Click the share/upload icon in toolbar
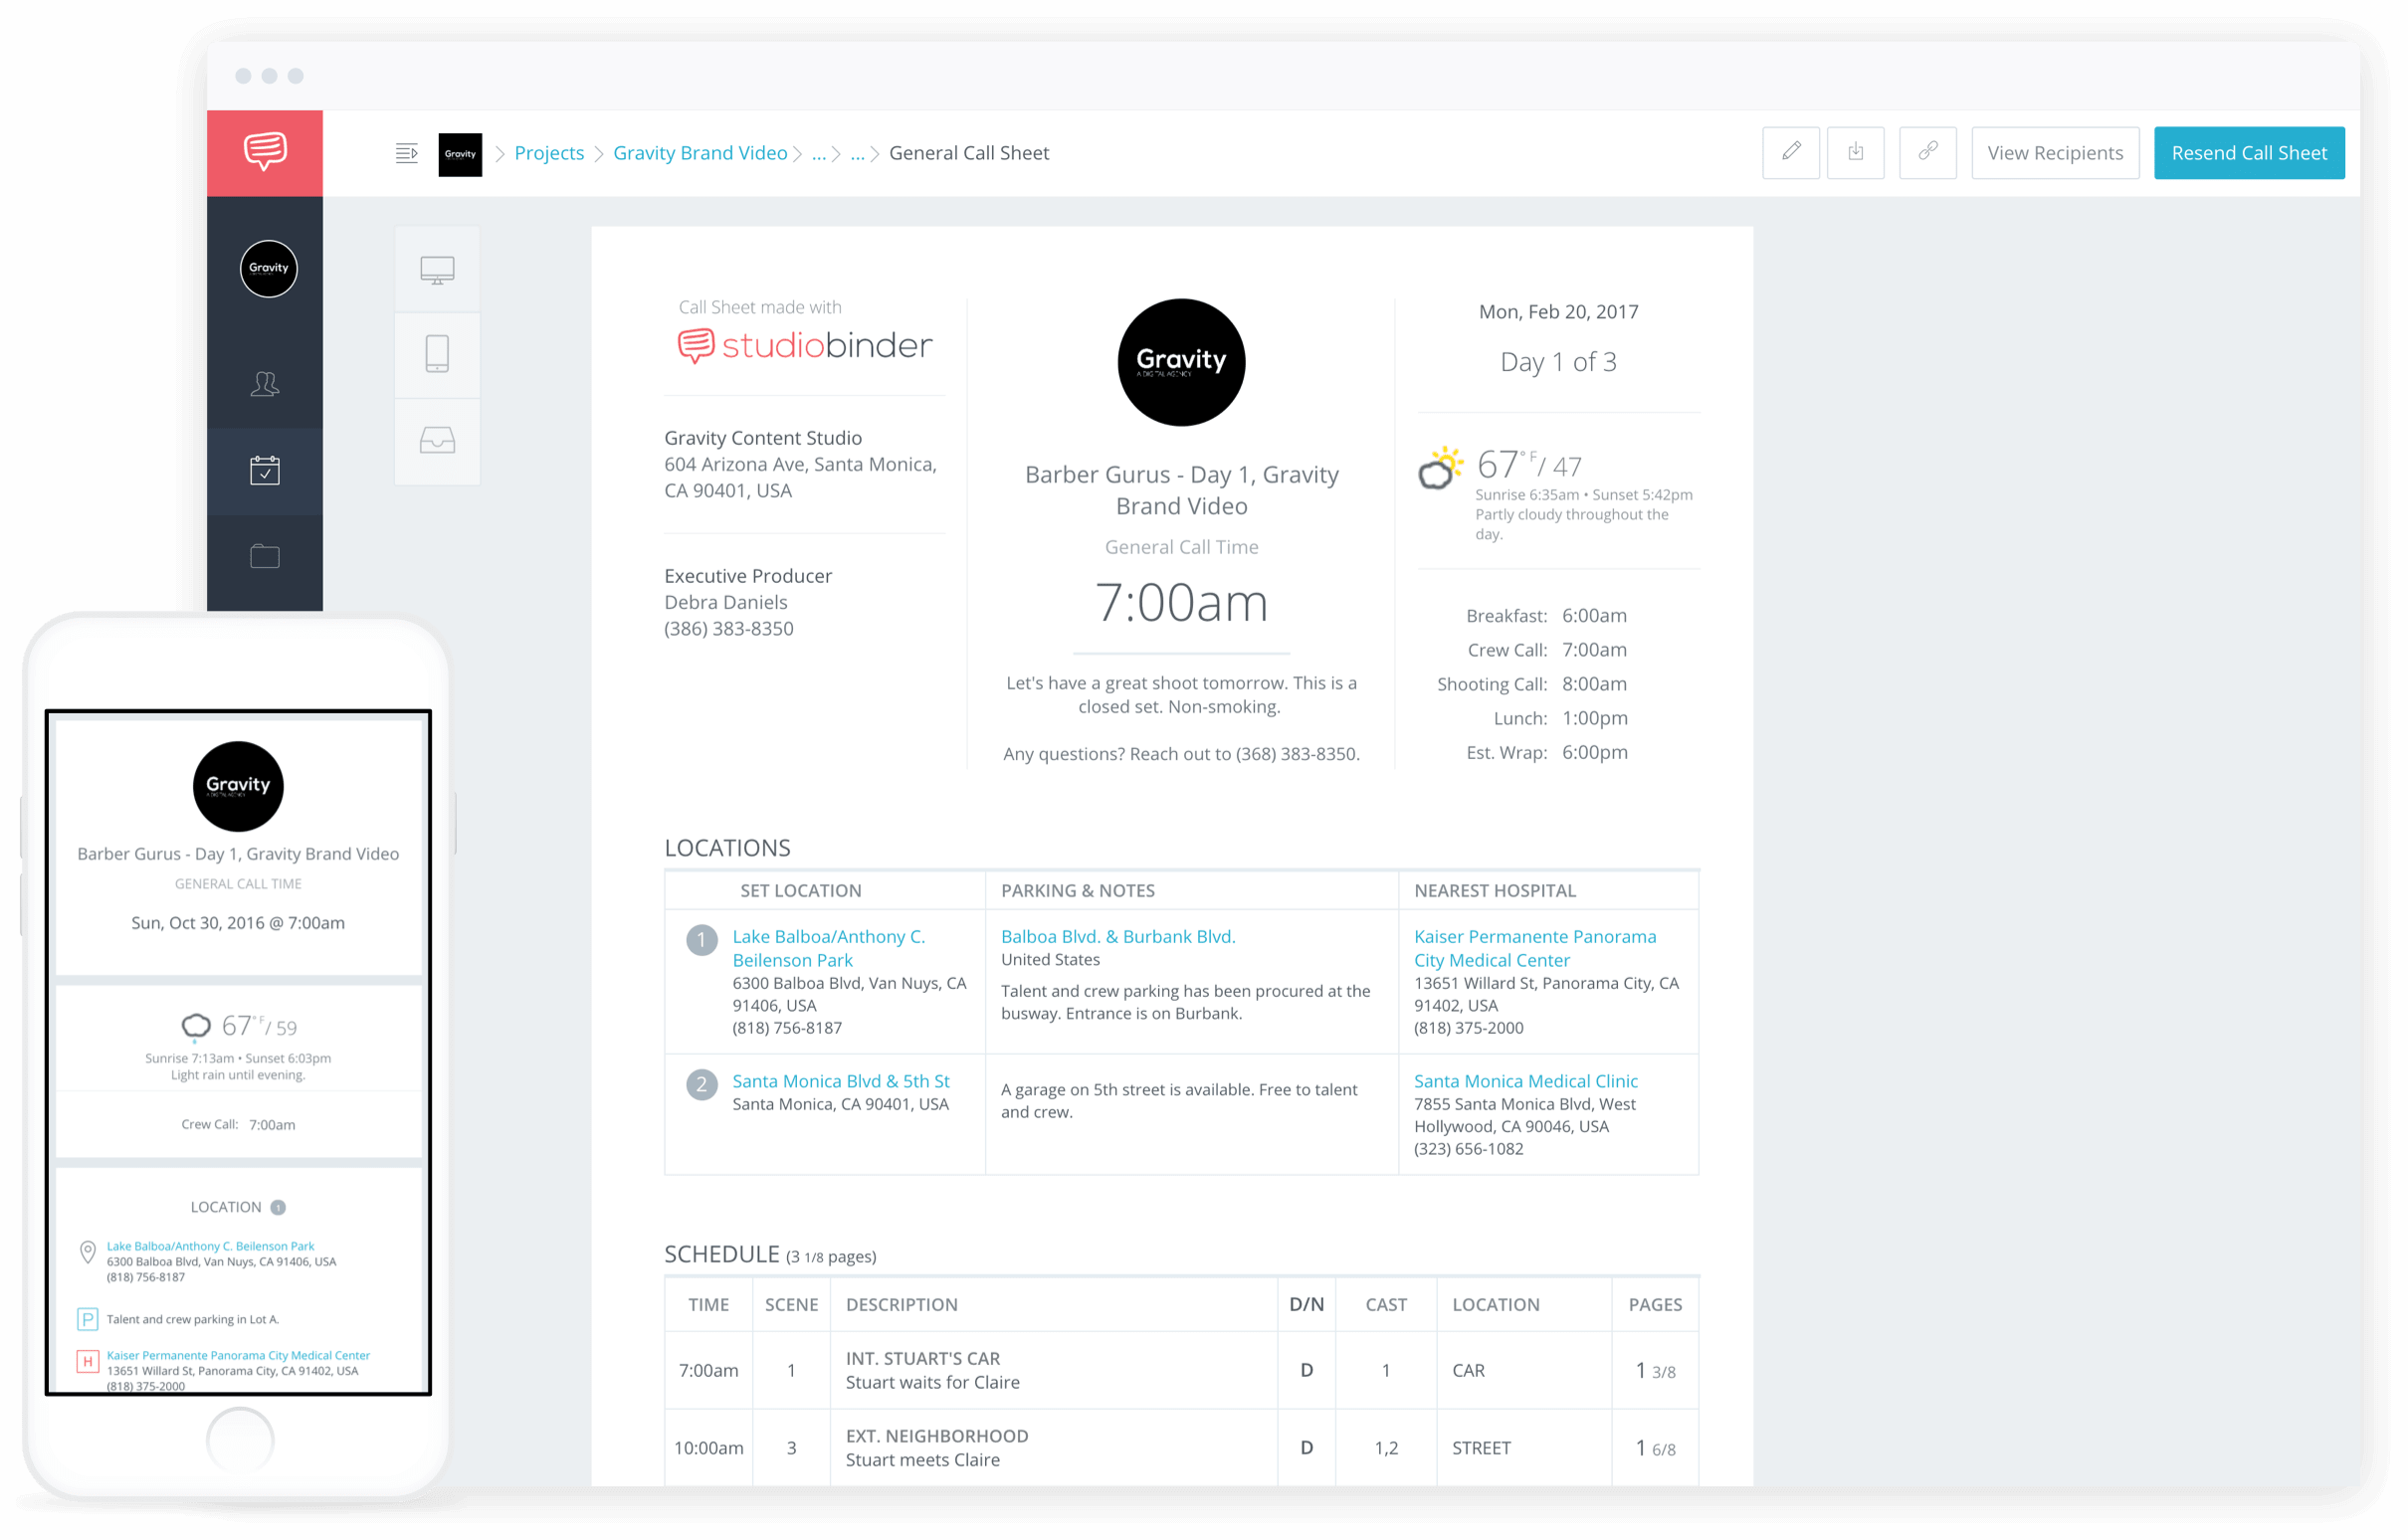Image resolution: width=2408 pixels, height=1540 pixels. pos(1861,152)
